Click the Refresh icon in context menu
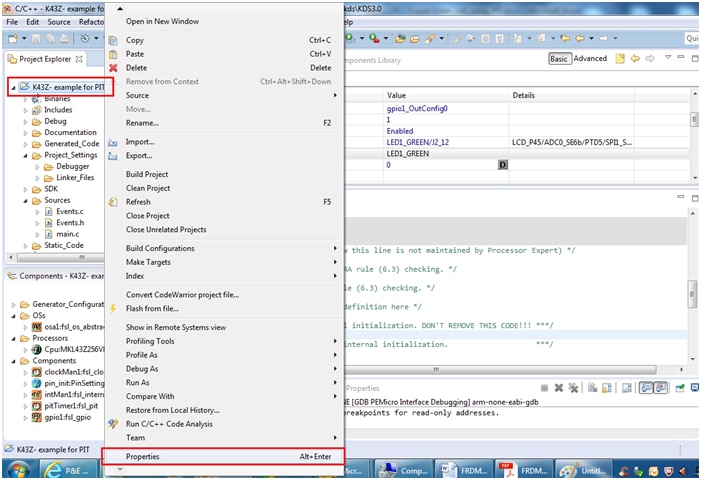The width and height of the screenshot is (701, 480). point(113,202)
